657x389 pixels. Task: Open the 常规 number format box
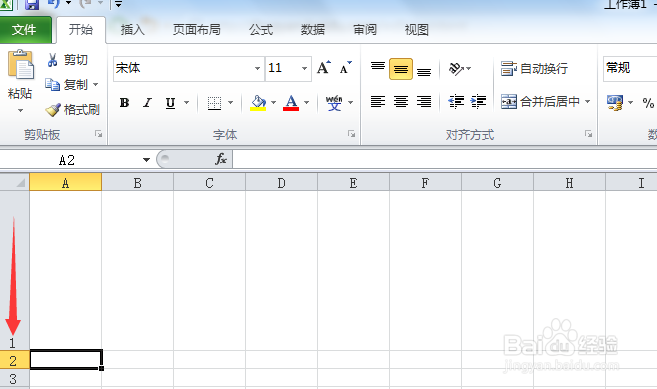630,68
